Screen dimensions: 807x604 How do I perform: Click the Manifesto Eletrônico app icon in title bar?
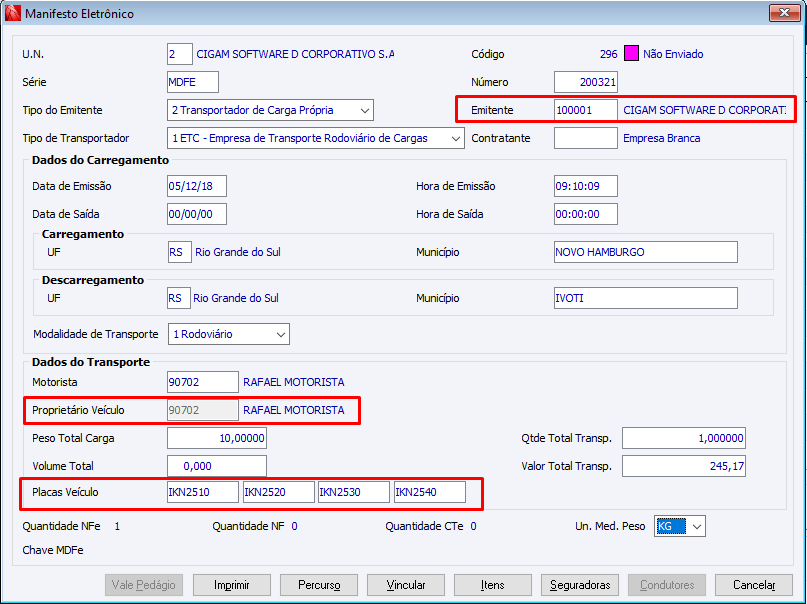point(12,13)
